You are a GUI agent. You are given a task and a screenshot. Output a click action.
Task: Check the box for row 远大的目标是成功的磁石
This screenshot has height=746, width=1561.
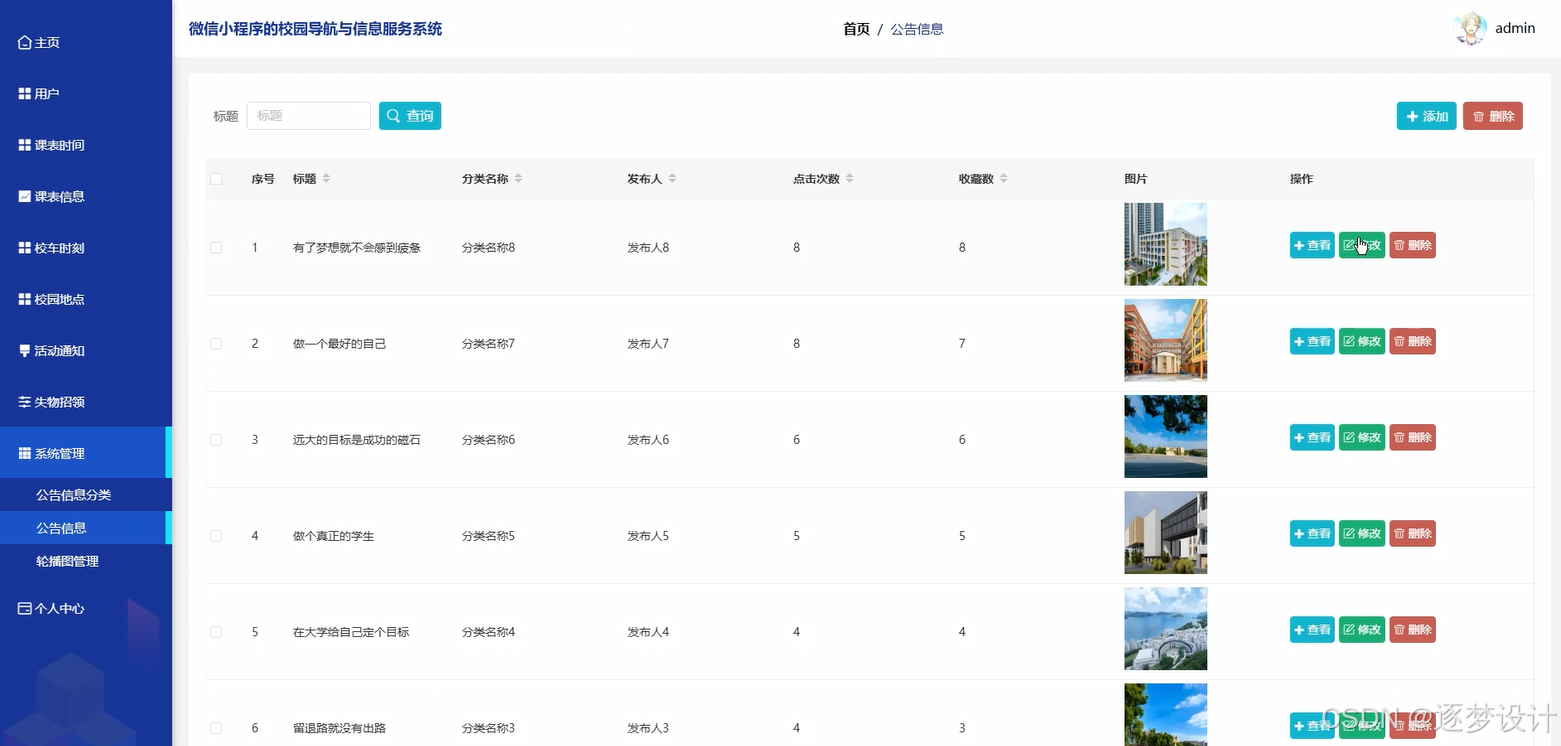(x=216, y=440)
